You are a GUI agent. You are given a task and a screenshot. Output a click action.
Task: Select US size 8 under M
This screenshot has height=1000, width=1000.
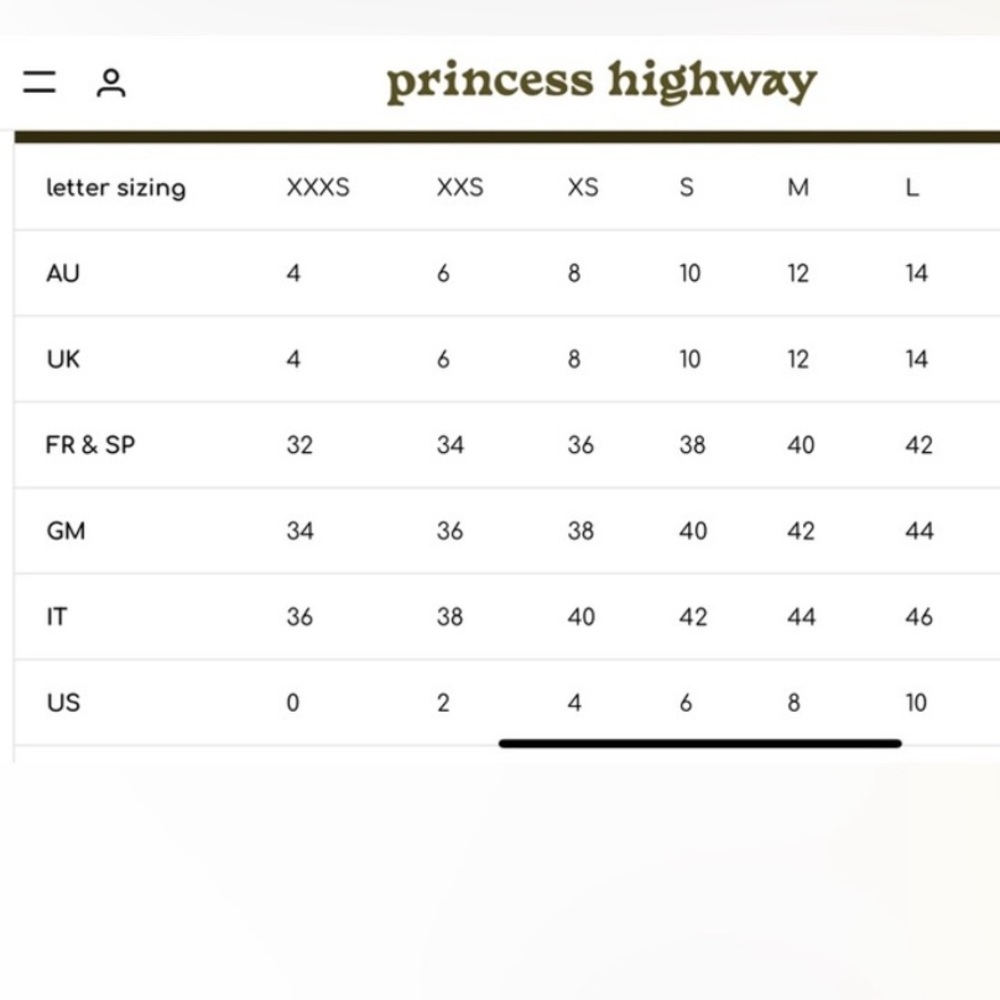tap(794, 703)
